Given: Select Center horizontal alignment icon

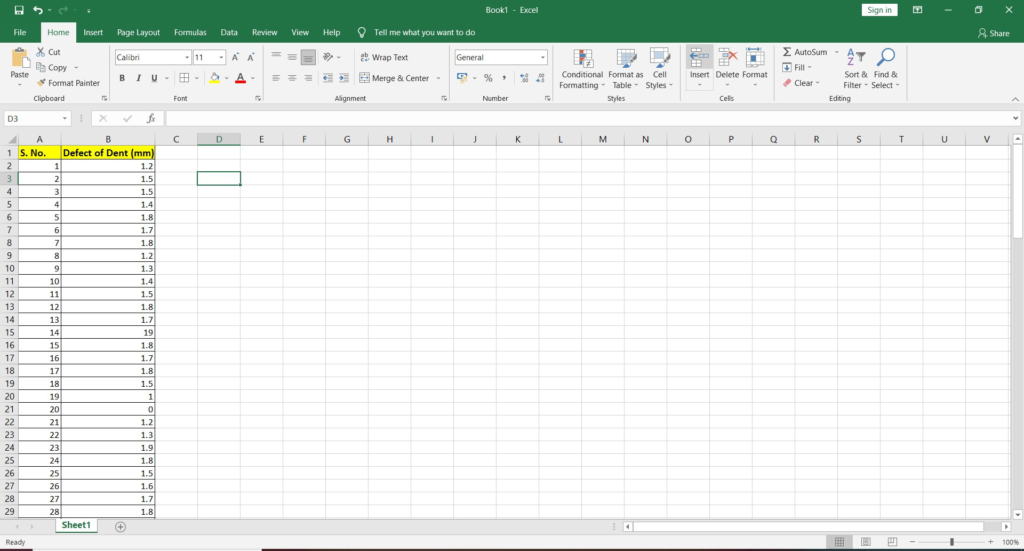Looking at the screenshot, I should (x=292, y=78).
